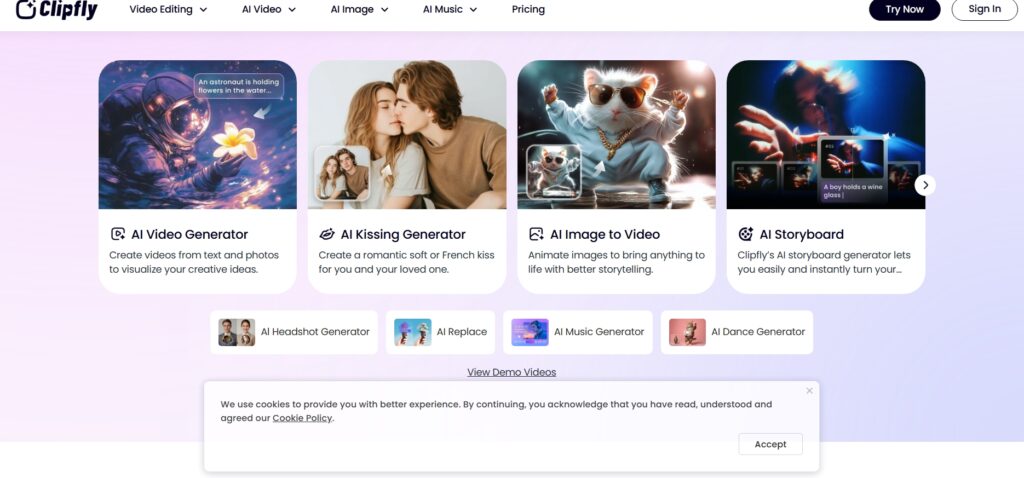Viewport: 1024px width, 478px height.
Task: Select the AI Replace tool chip
Action: pos(440,332)
